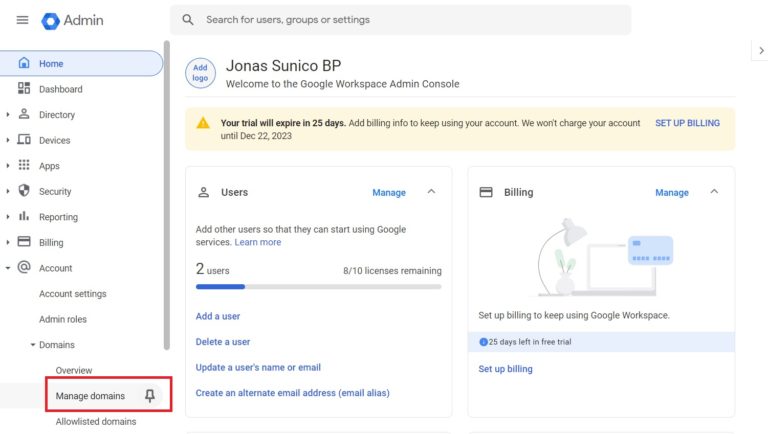Screen dimensions: 768x434
Task: Click the Dashboard icon in sidebar
Action: pos(24,88)
